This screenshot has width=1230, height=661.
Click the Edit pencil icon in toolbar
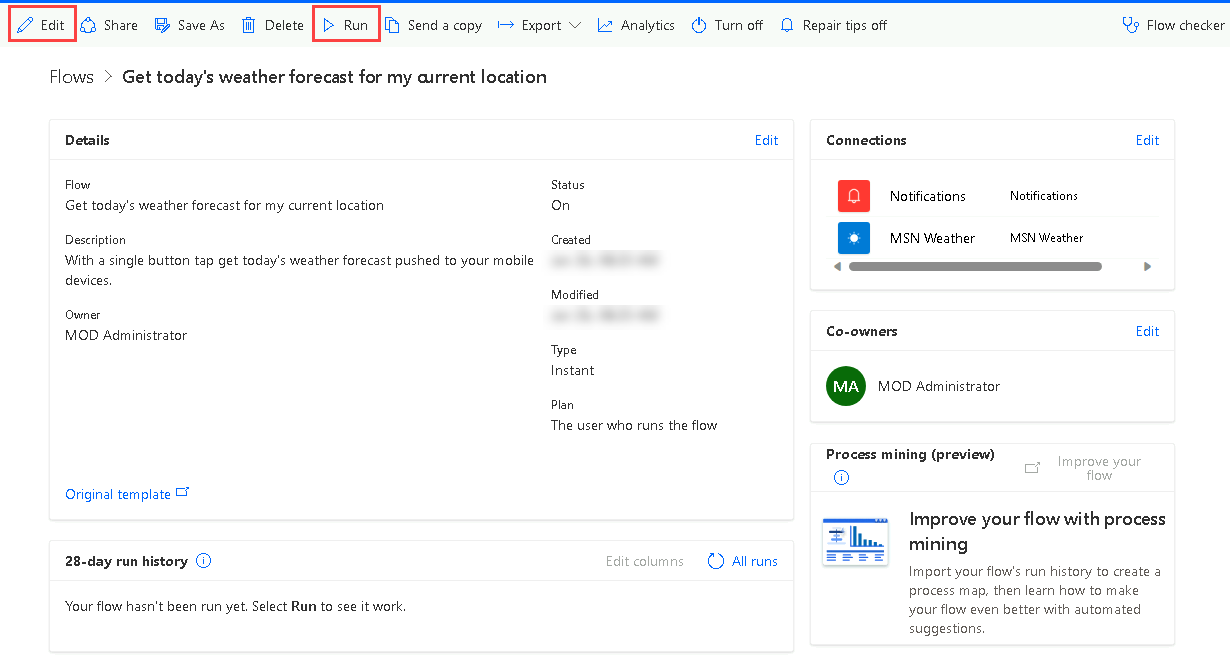click(25, 25)
